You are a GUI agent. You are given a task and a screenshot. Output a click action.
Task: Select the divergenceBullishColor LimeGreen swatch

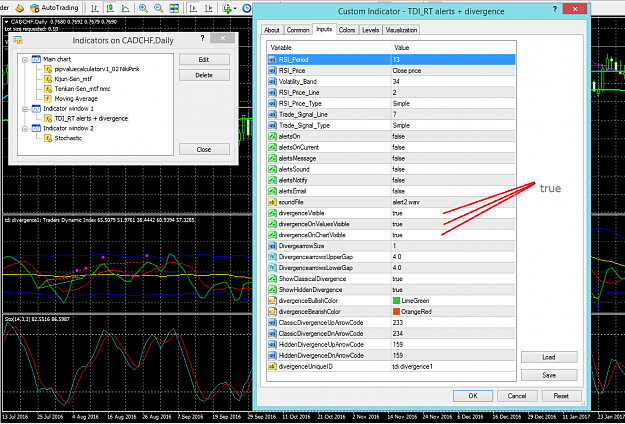(x=396, y=301)
